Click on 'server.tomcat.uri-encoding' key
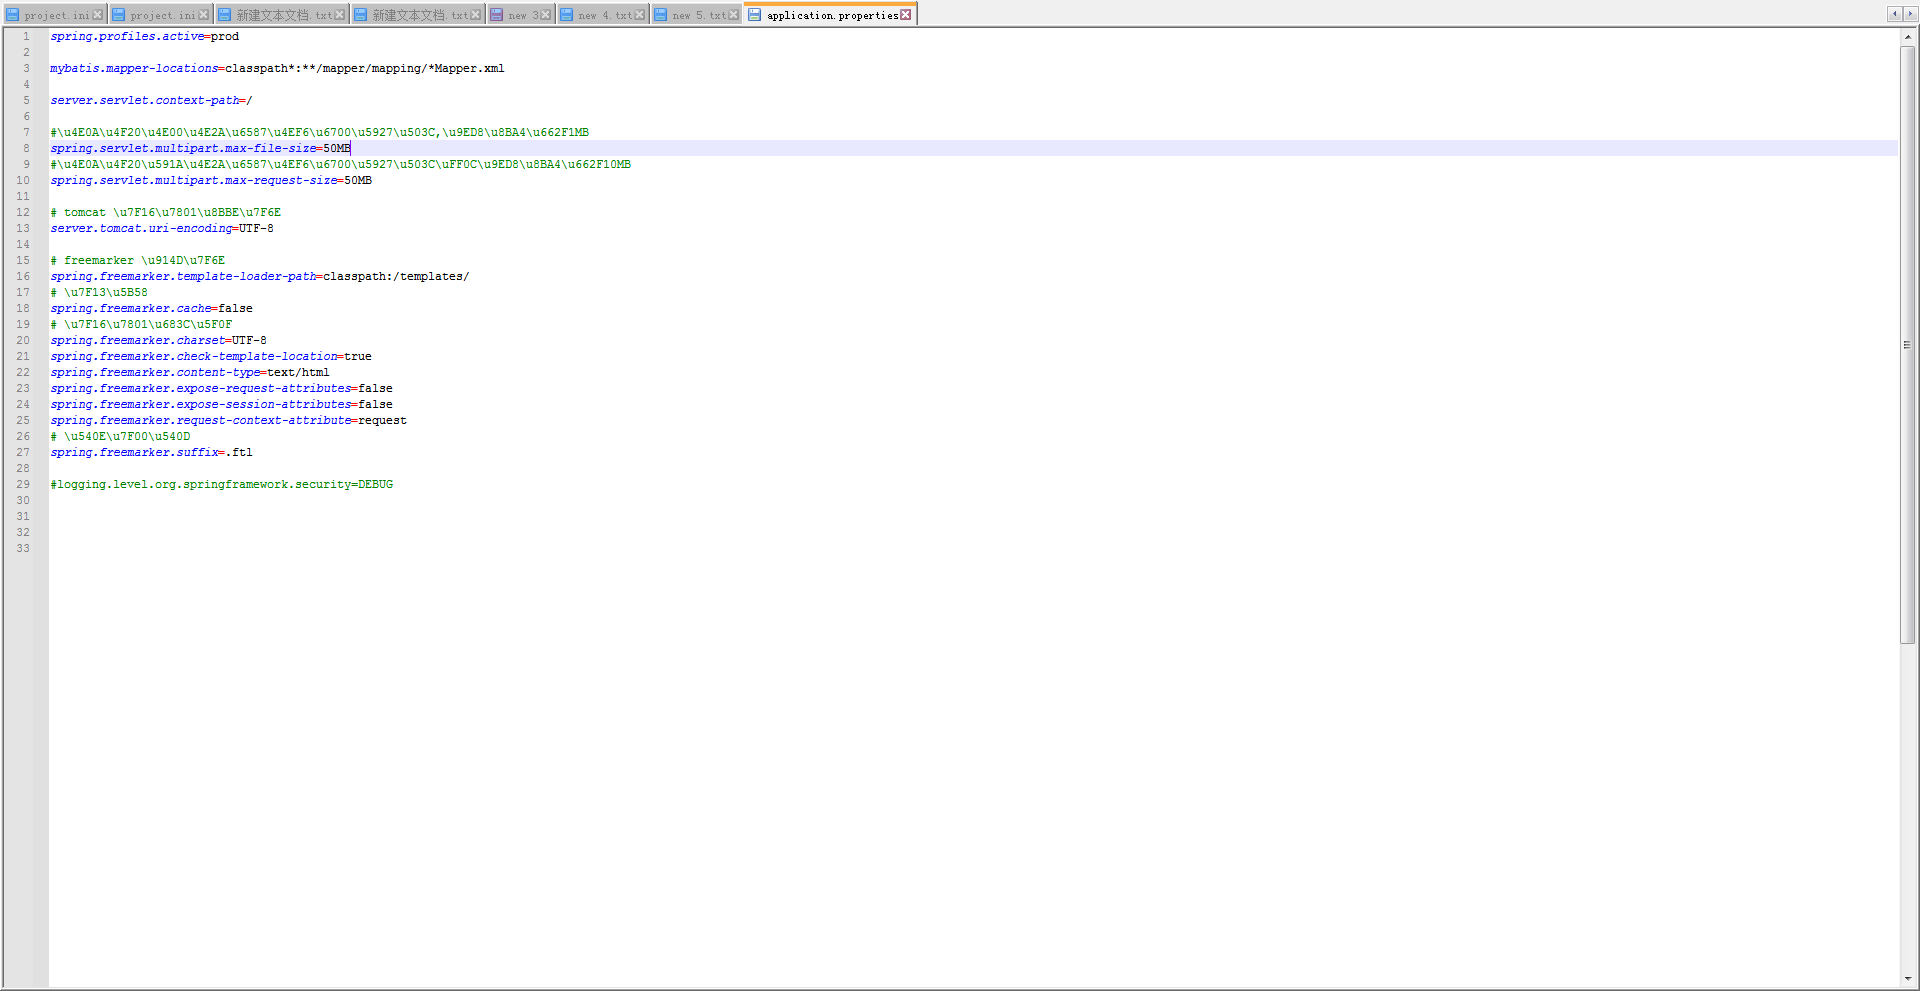The image size is (1920, 991). 141,228
